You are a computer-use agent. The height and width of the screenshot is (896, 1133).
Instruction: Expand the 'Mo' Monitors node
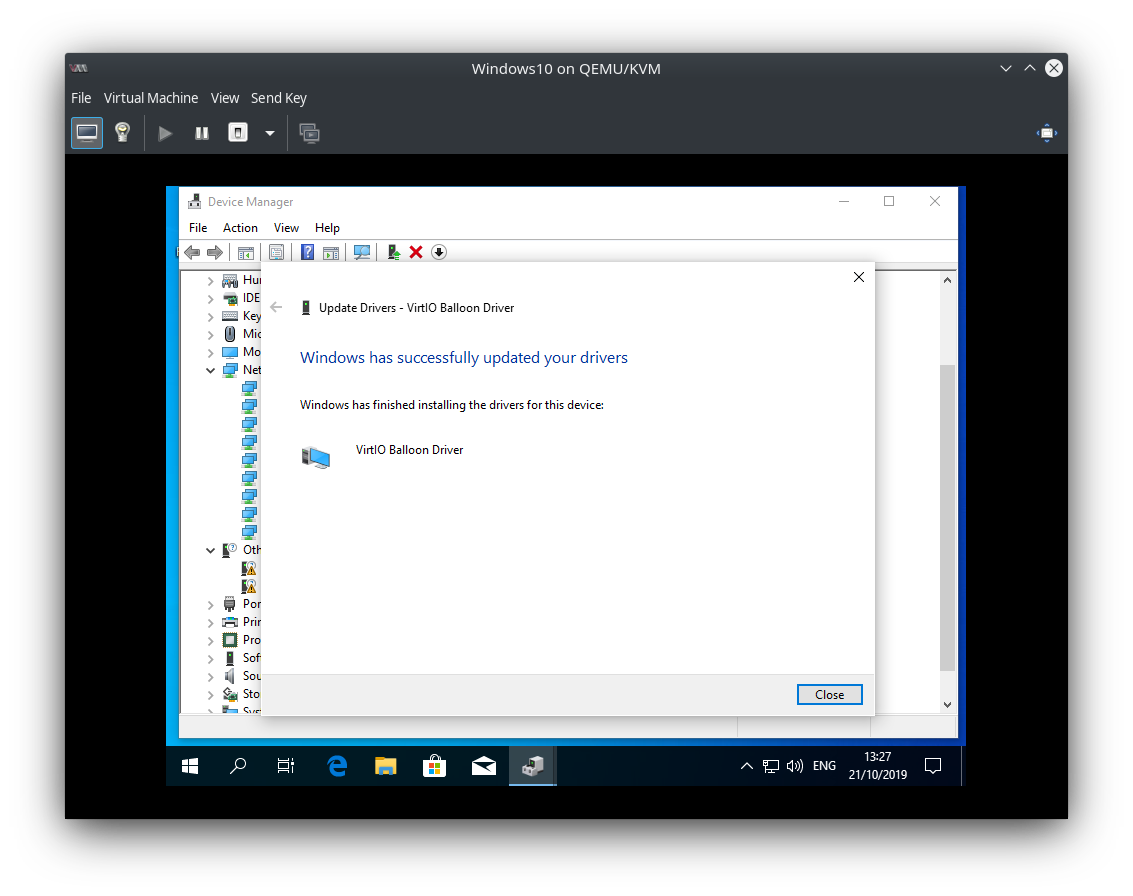pyautogui.click(x=210, y=353)
